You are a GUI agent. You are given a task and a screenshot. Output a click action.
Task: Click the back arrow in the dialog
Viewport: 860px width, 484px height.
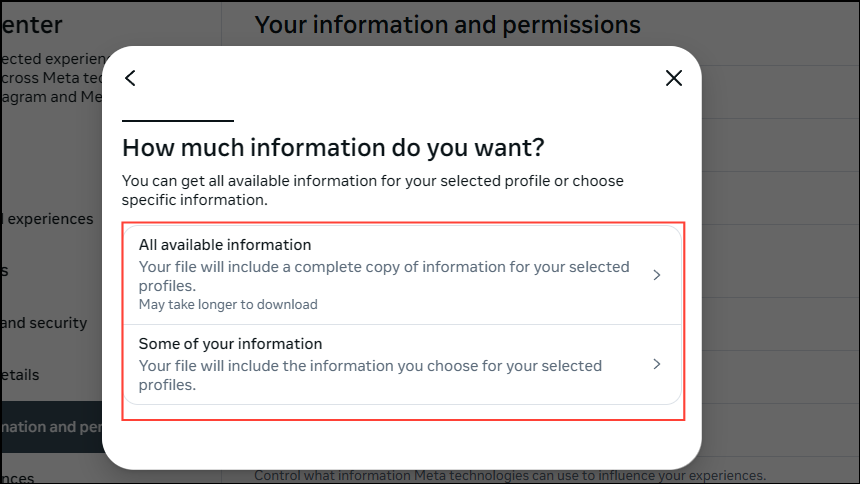point(130,78)
